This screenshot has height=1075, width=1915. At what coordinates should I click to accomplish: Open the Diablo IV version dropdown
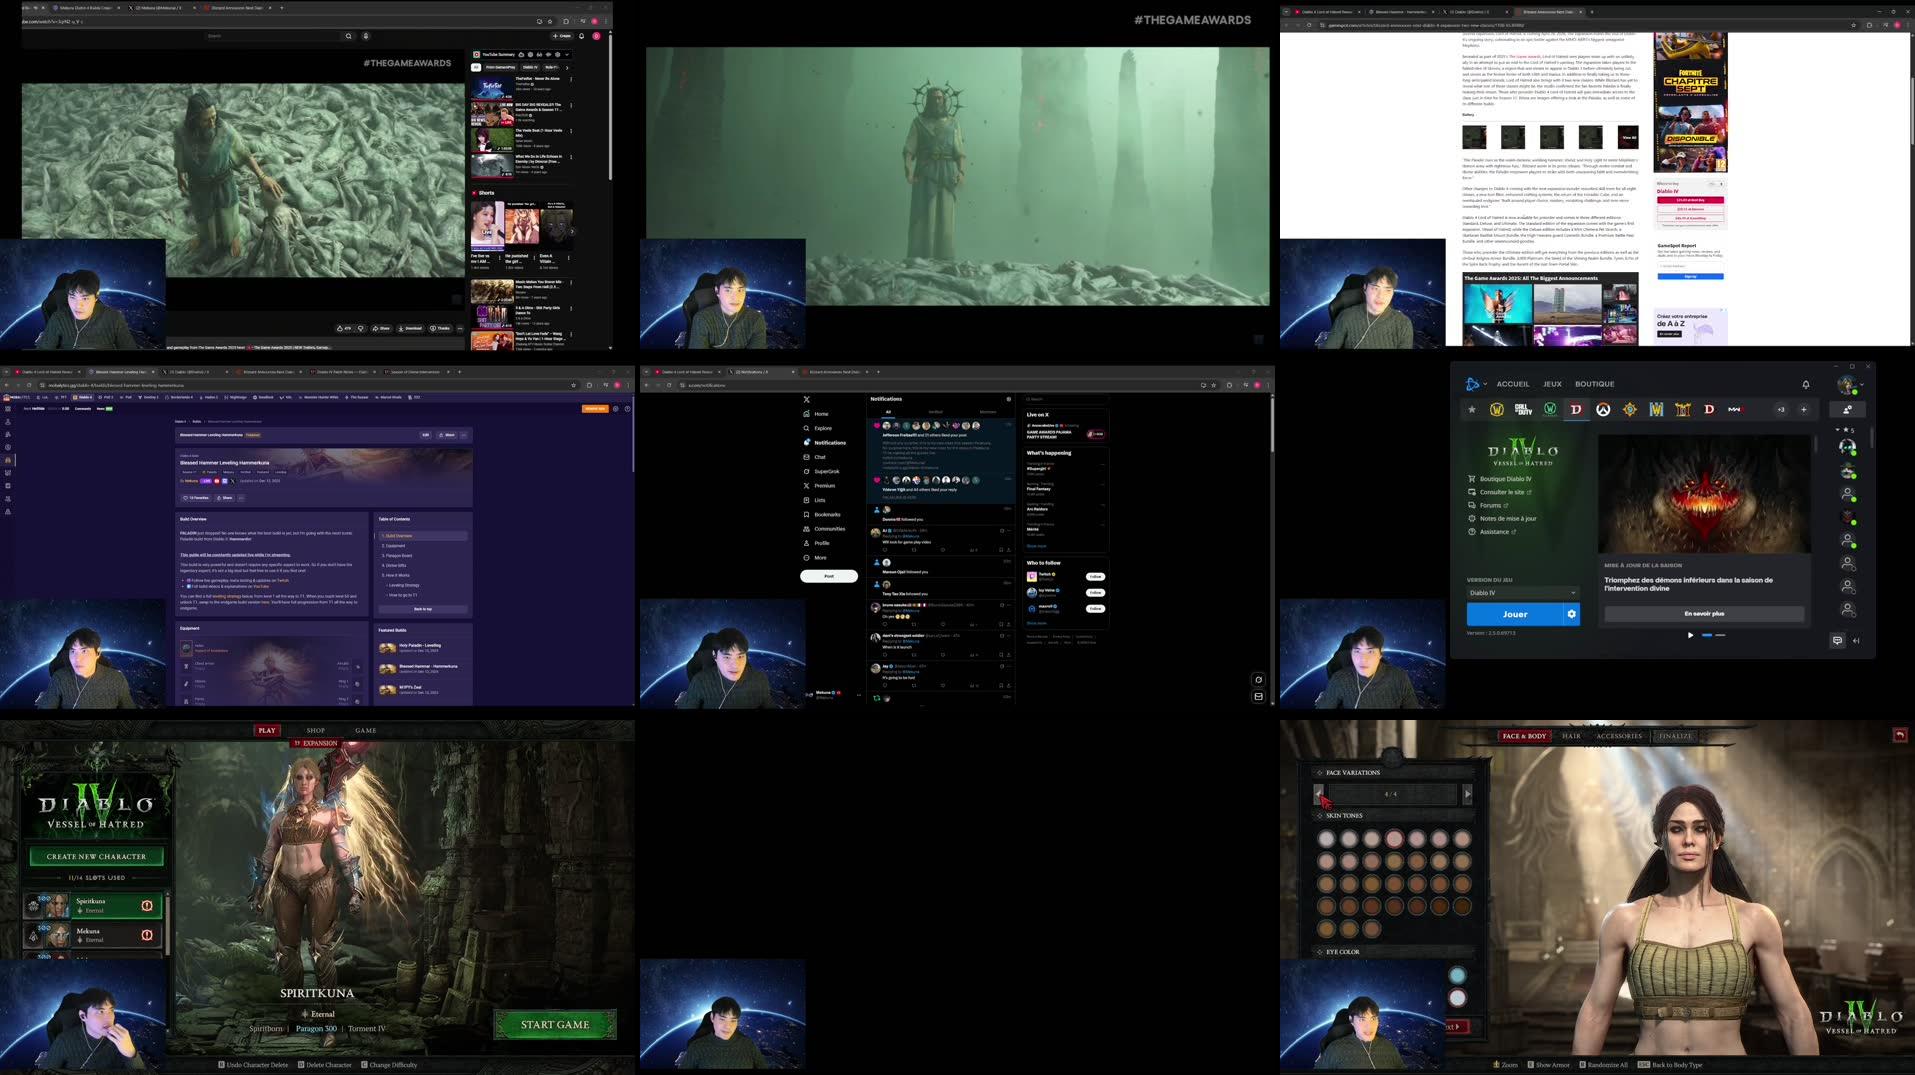[x=1522, y=593]
